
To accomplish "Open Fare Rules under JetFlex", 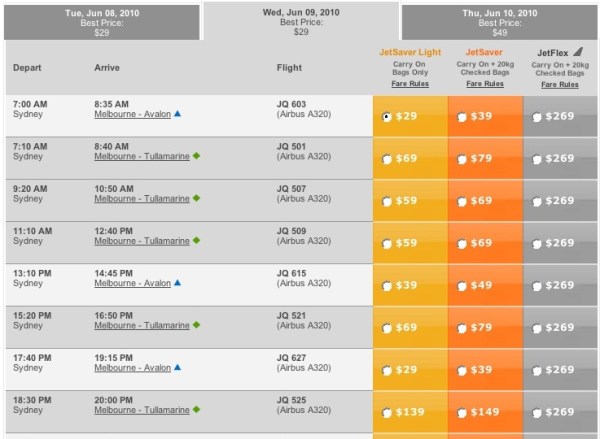I will (x=560, y=84).
